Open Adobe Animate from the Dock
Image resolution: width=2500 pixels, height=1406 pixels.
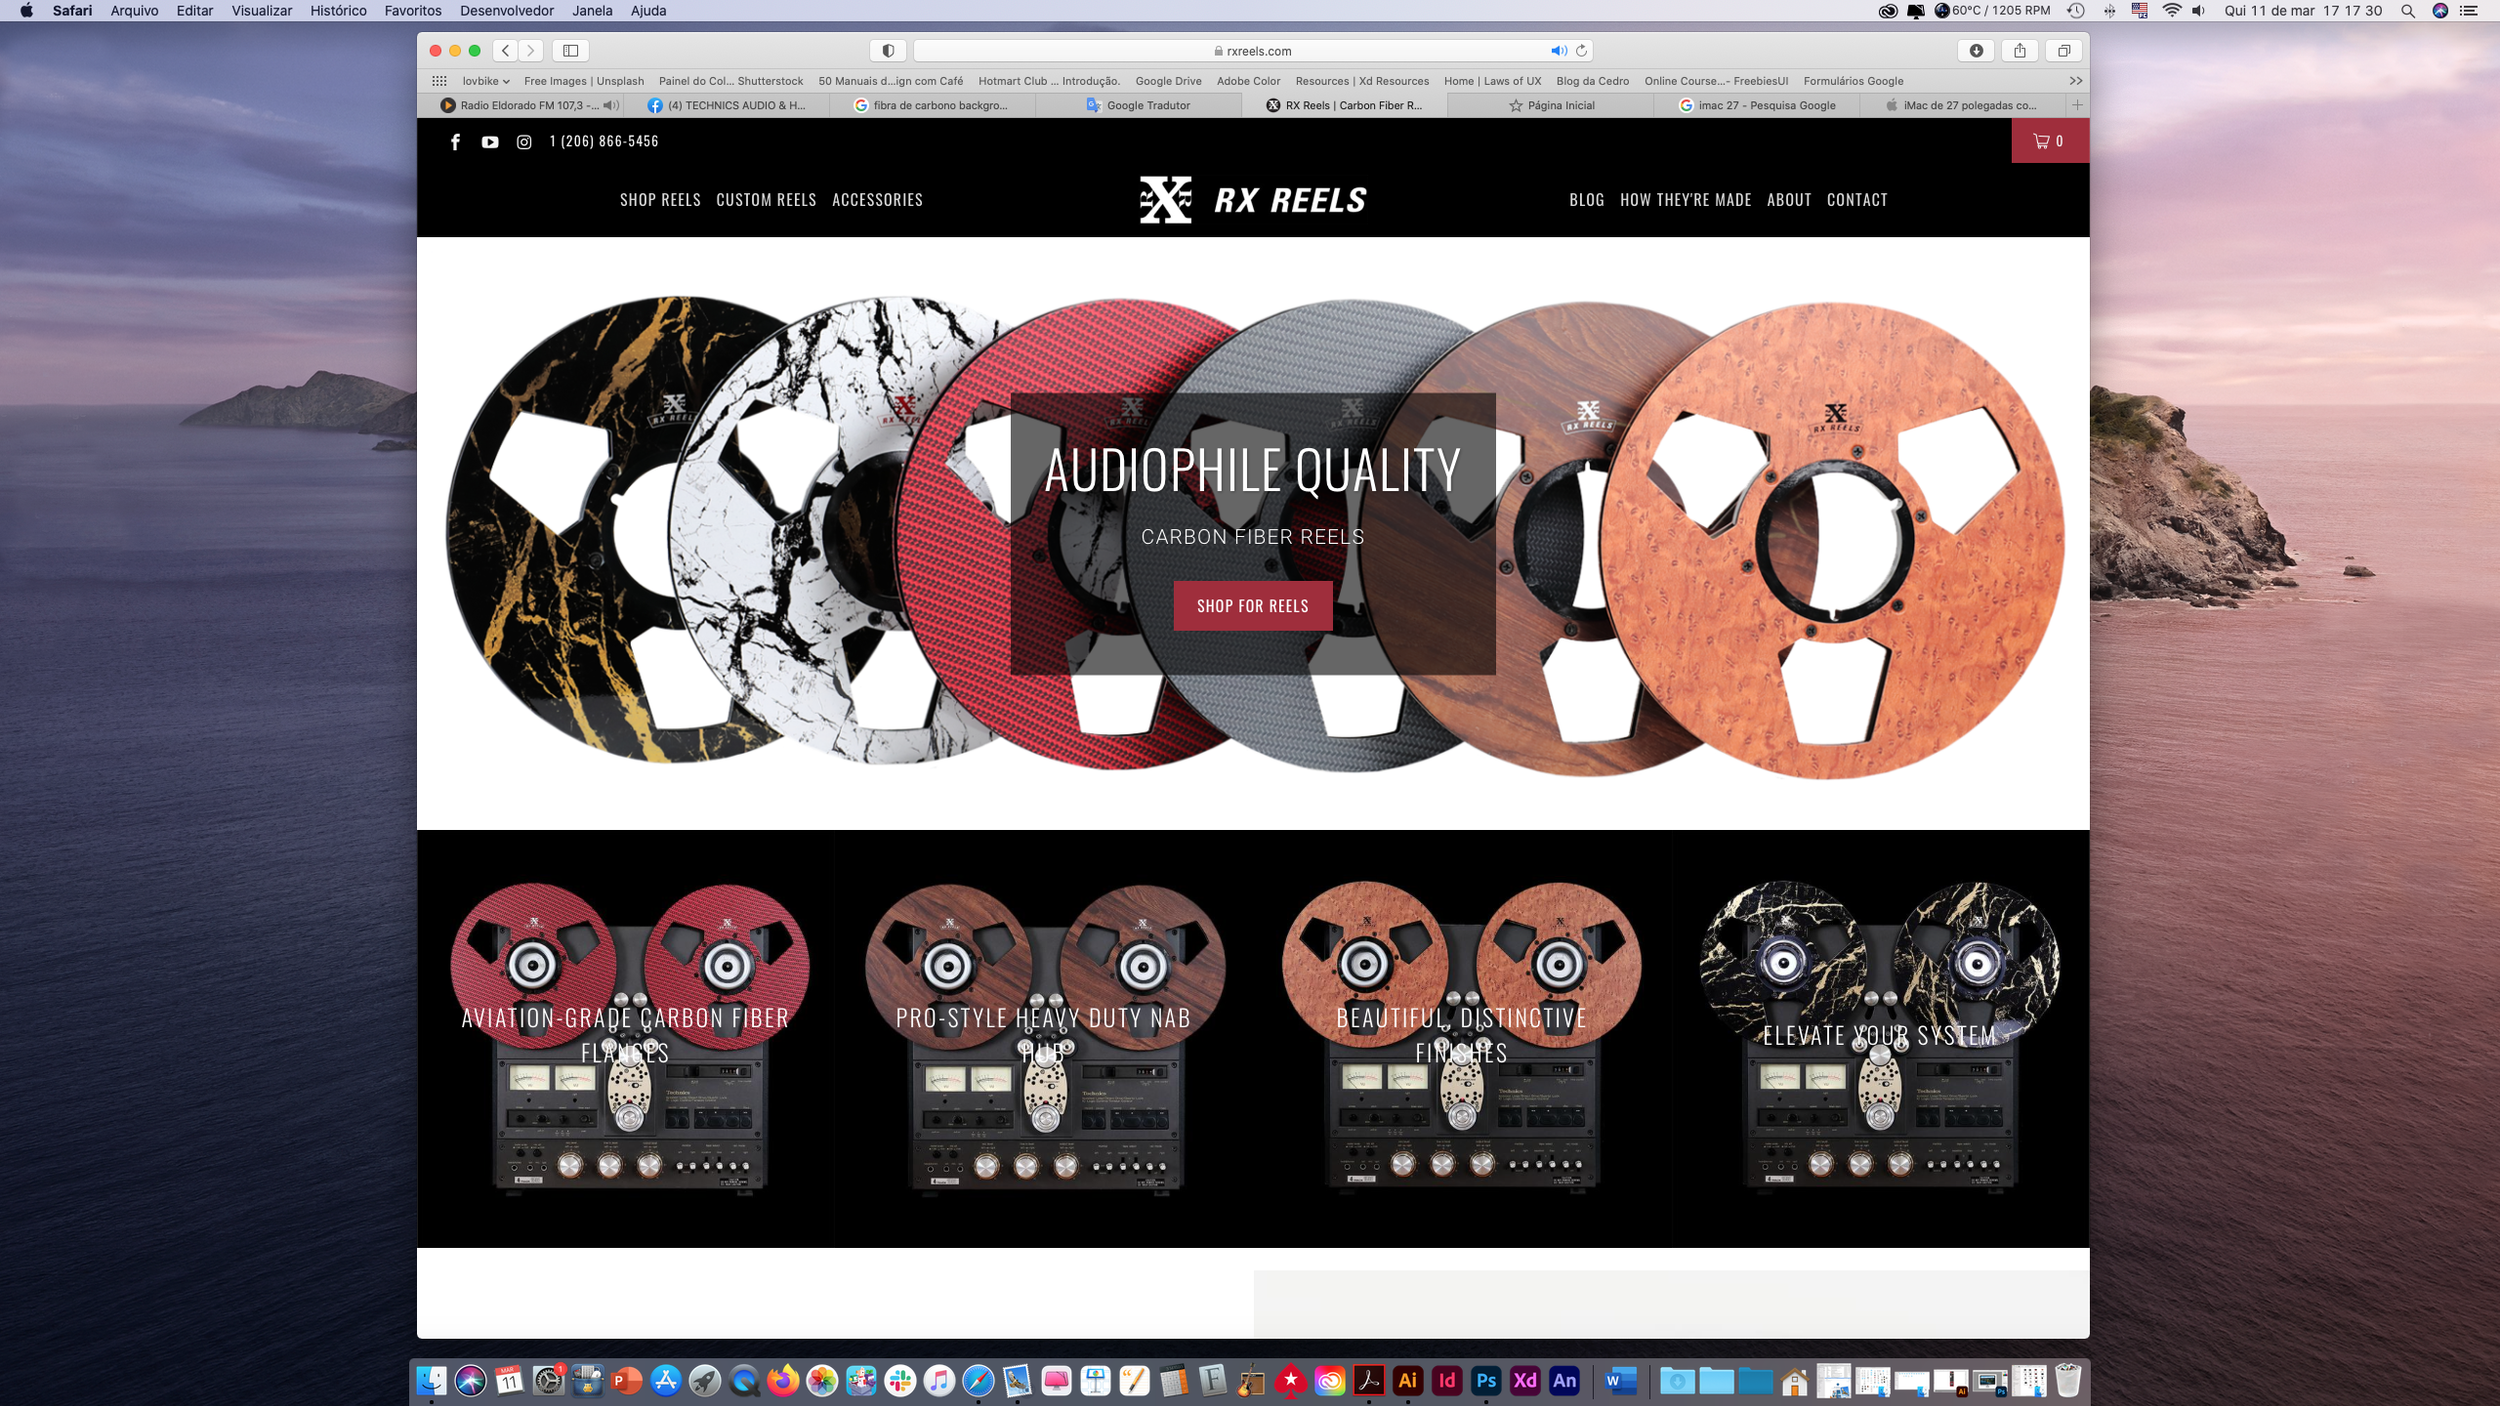(x=1564, y=1381)
